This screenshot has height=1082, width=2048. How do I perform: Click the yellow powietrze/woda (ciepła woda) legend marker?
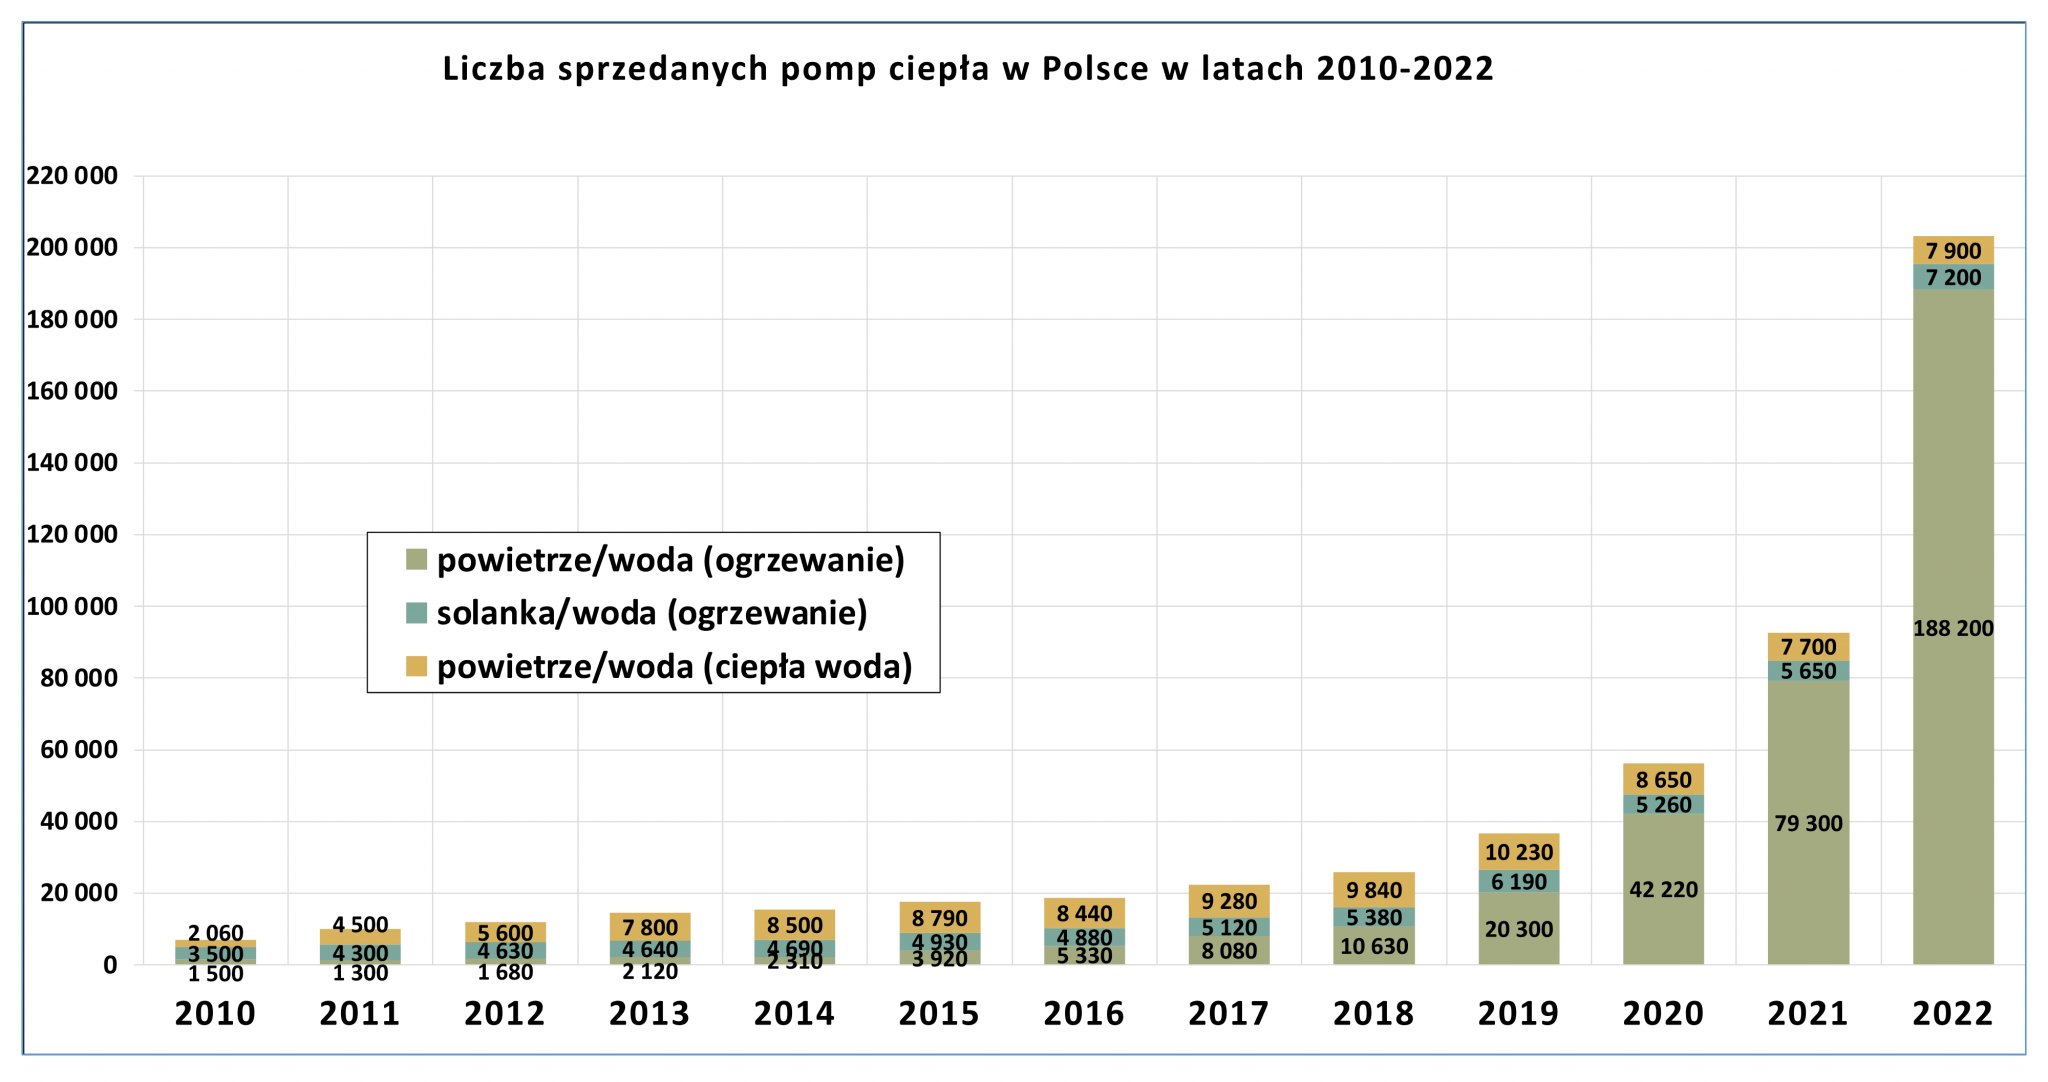[415, 666]
